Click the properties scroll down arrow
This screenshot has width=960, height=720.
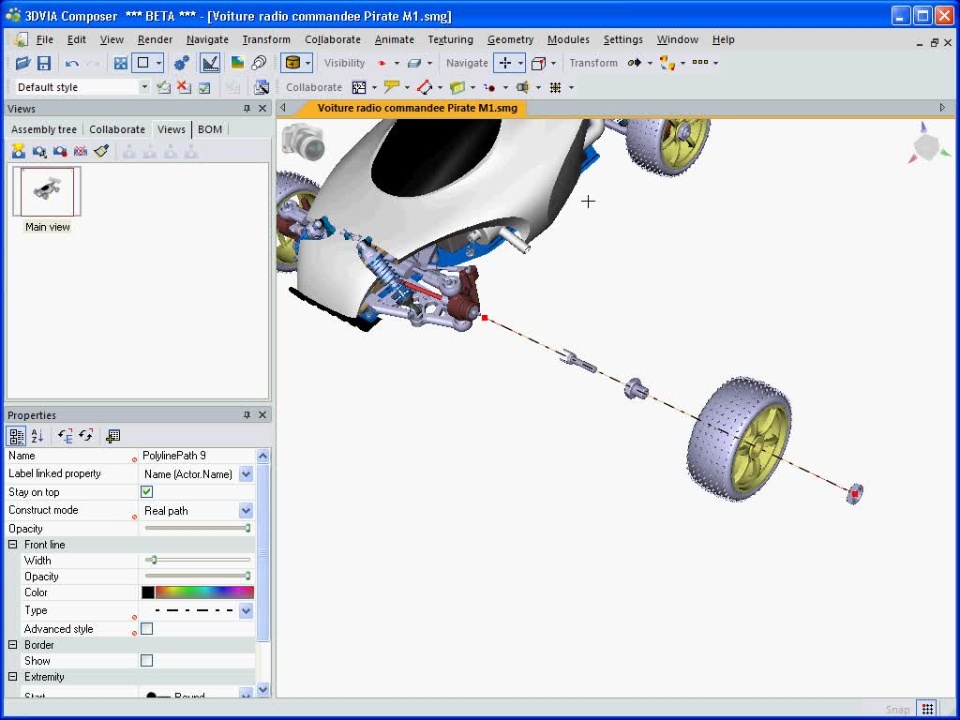[263, 689]
